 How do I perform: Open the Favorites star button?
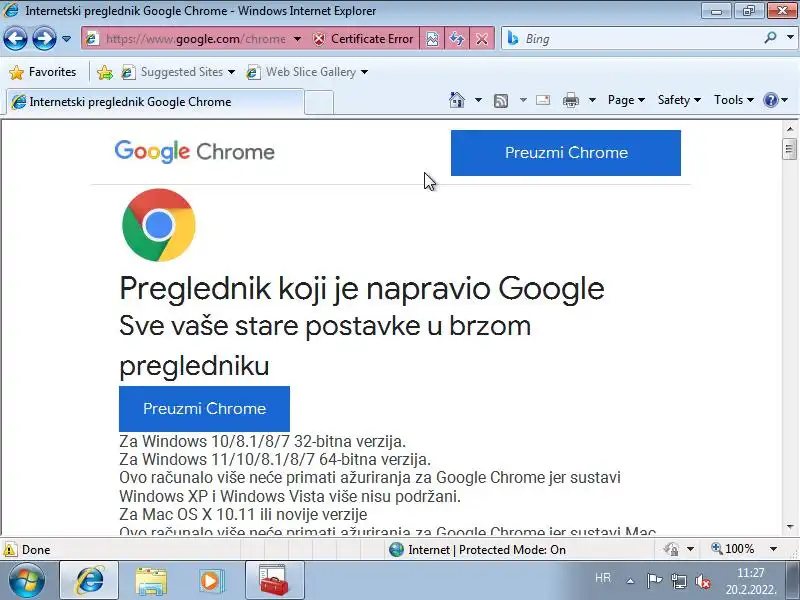pos(43,72)
